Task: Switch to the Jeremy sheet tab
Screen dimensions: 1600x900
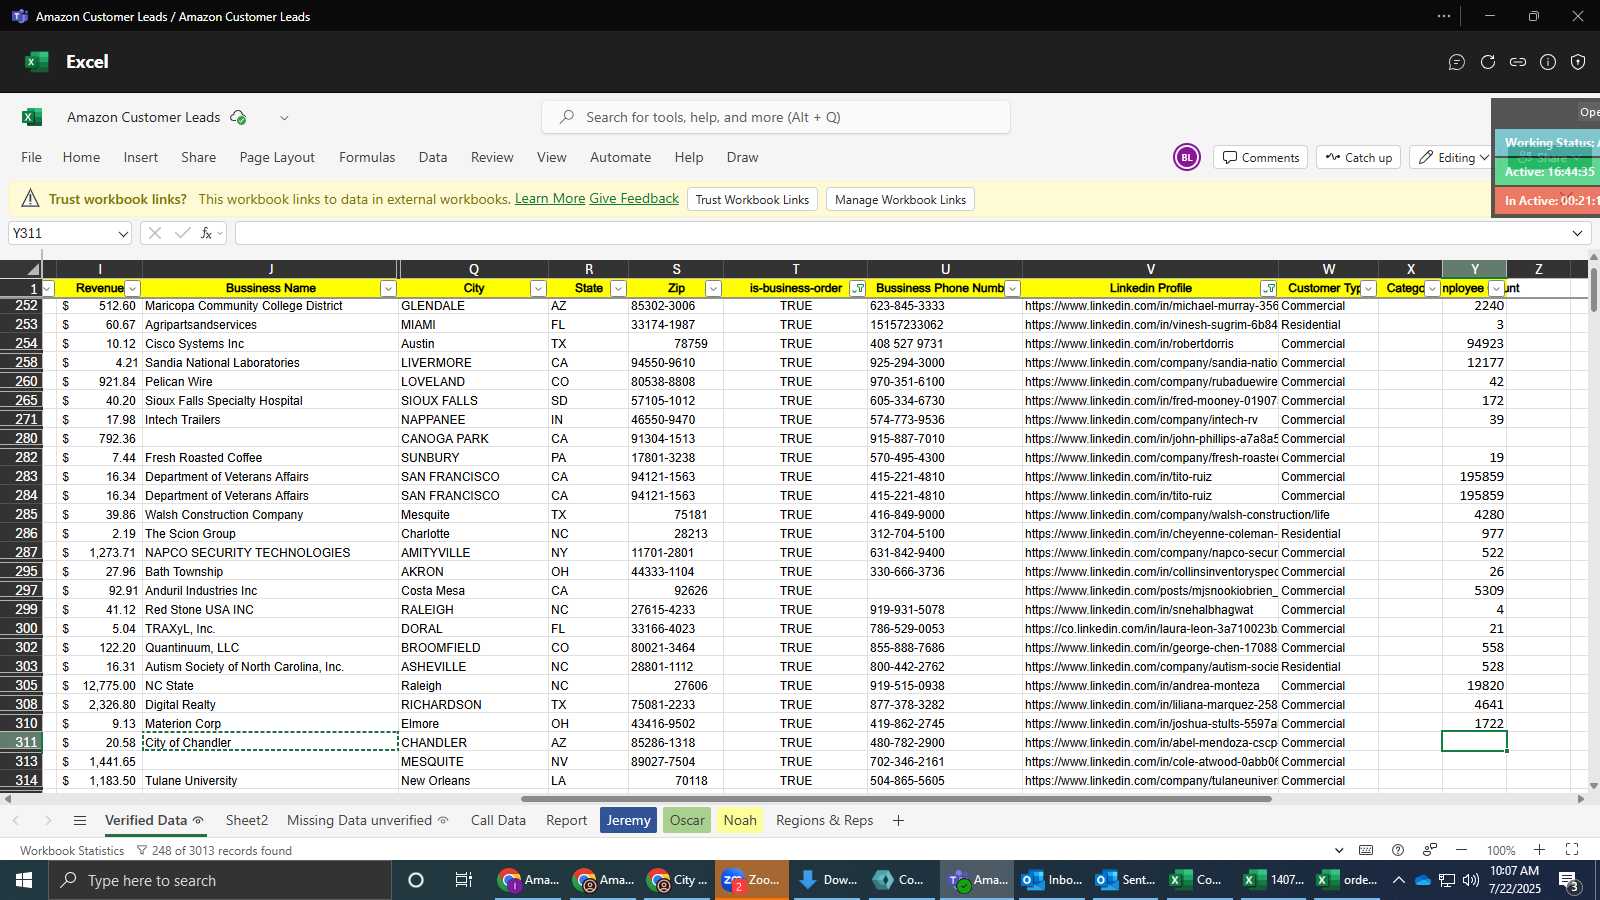Action: click(629, 820)
